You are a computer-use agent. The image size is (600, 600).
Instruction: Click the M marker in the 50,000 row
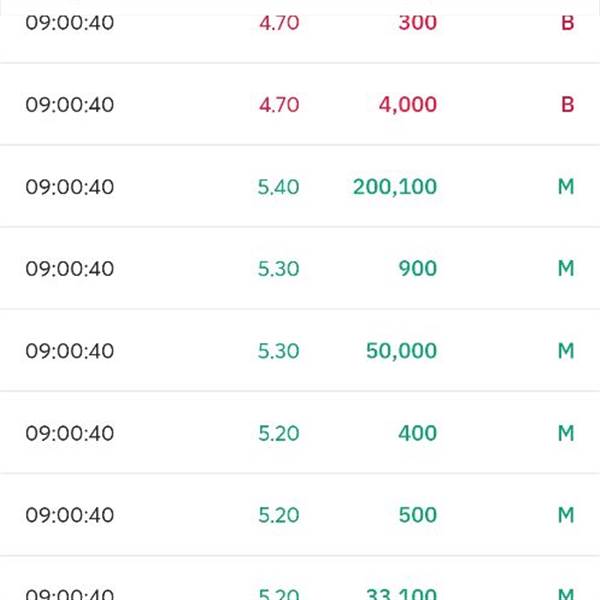click(x=566, y=351)
